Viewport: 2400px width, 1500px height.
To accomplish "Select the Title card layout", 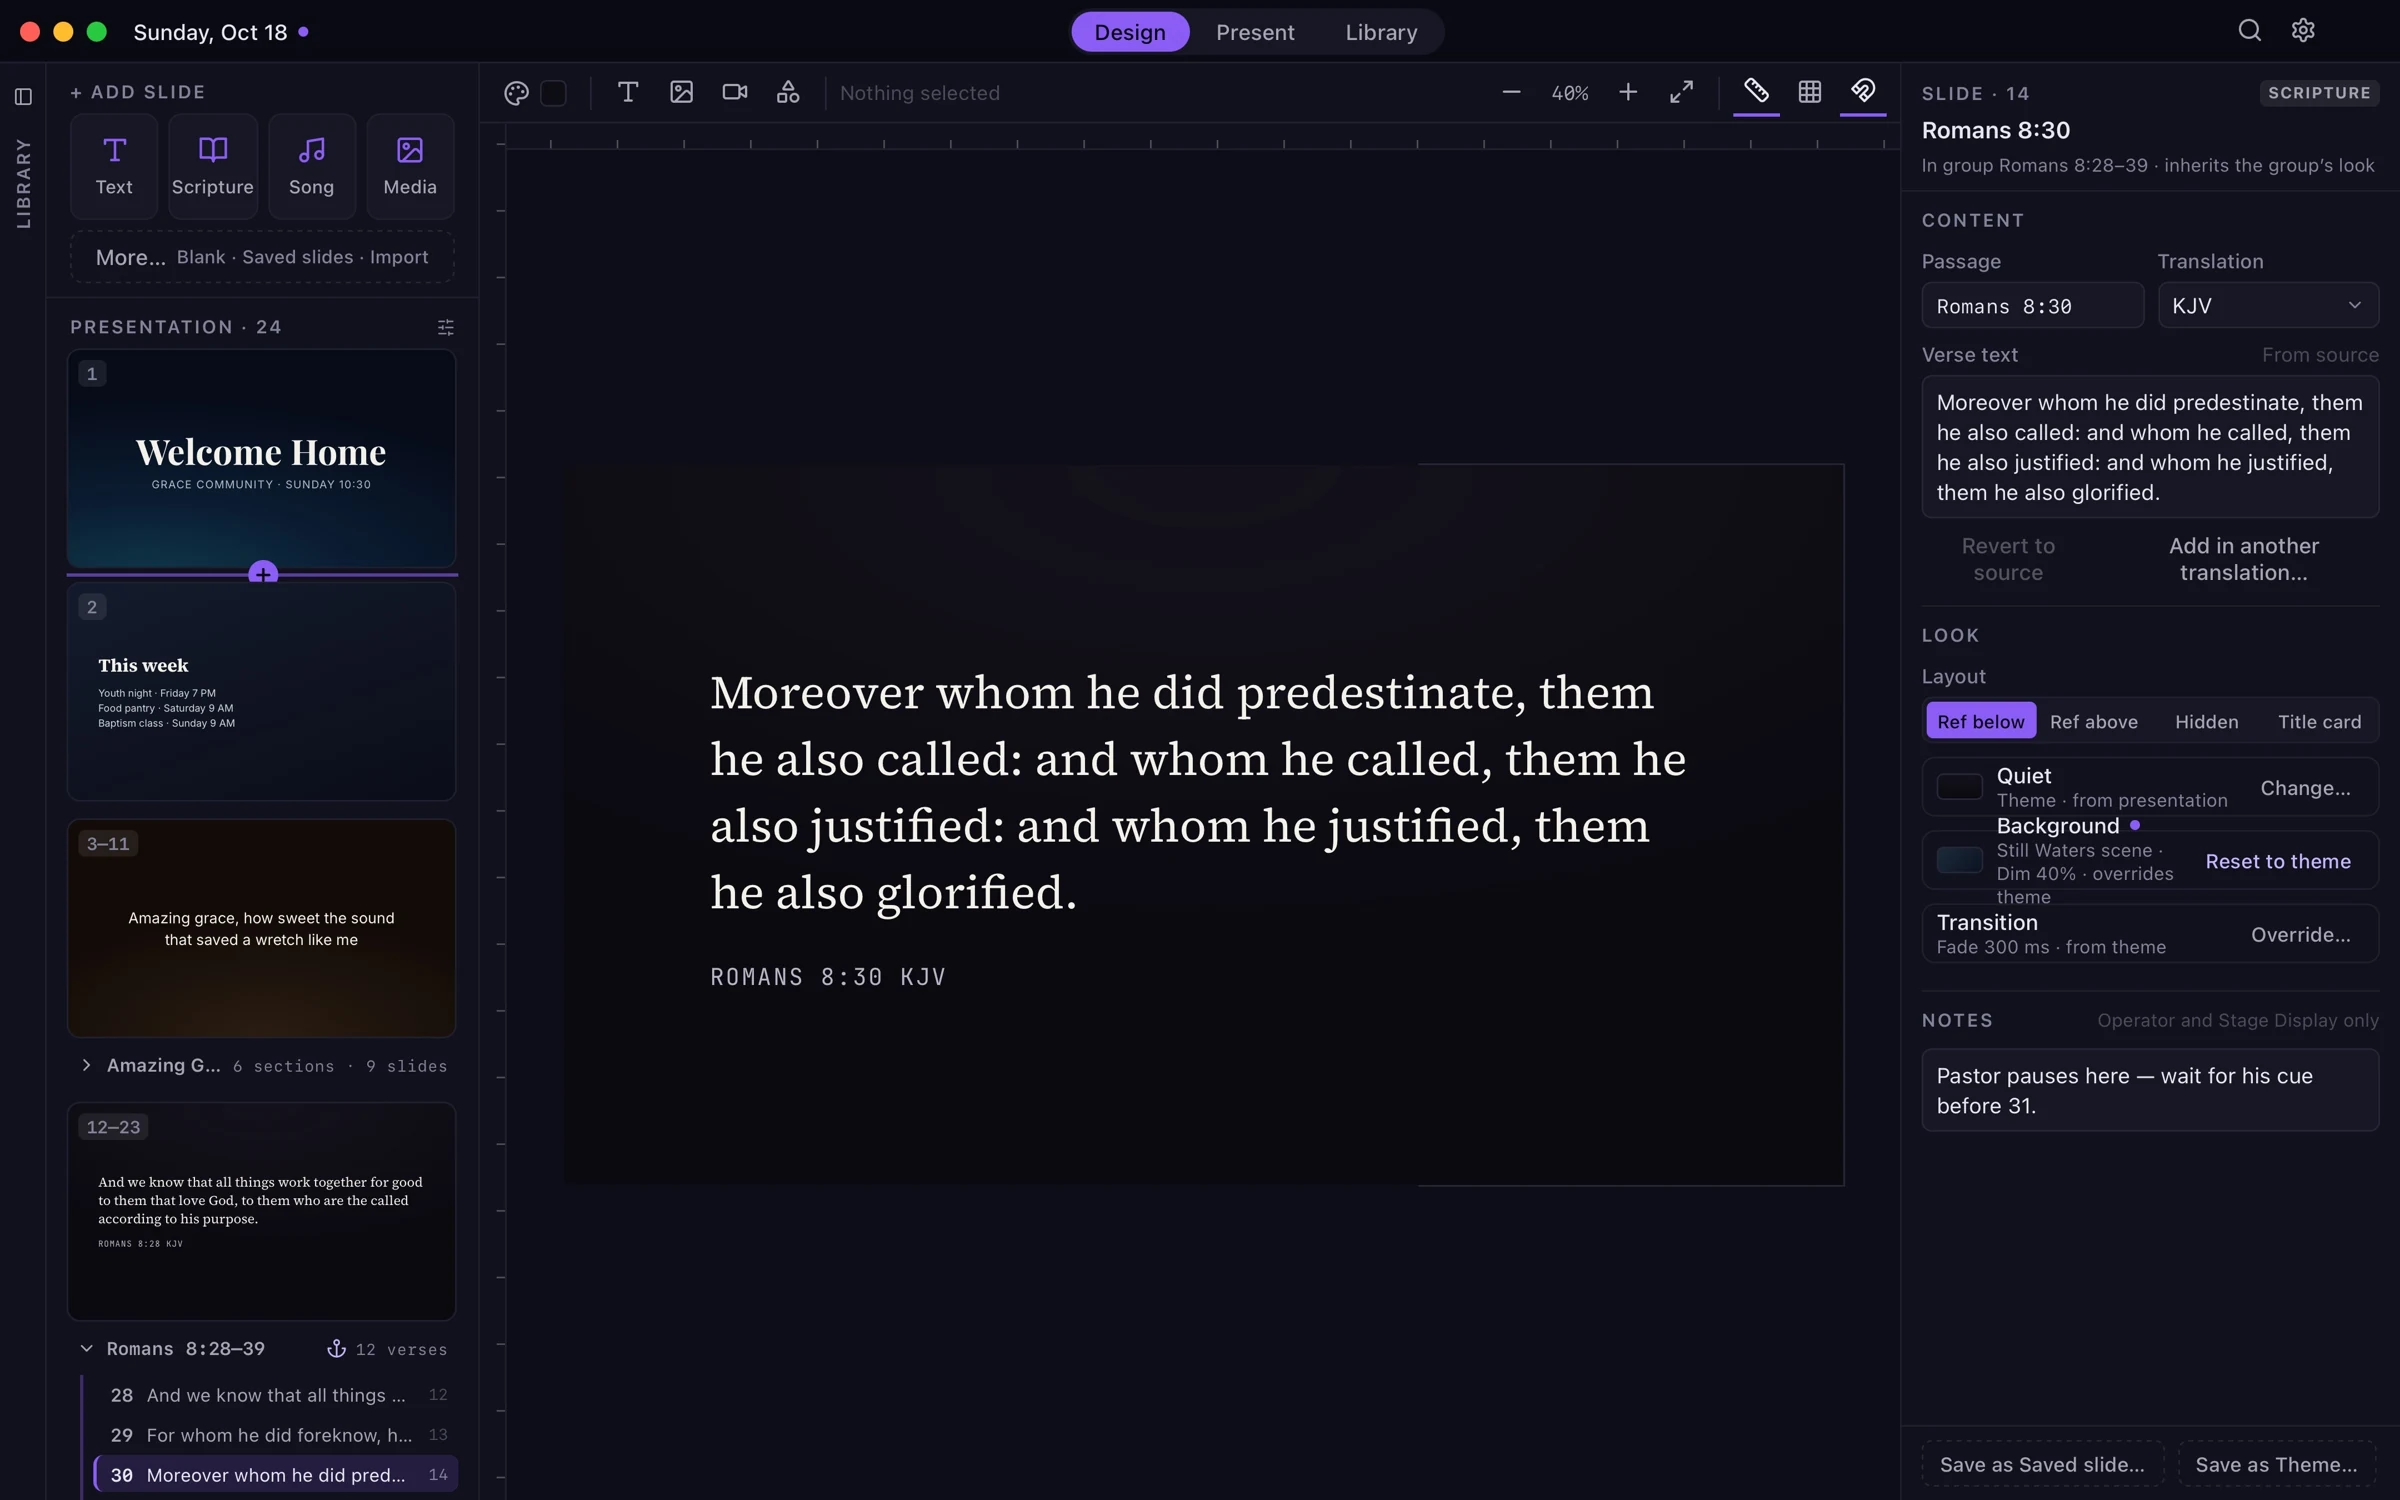I will coord(2319,722).
